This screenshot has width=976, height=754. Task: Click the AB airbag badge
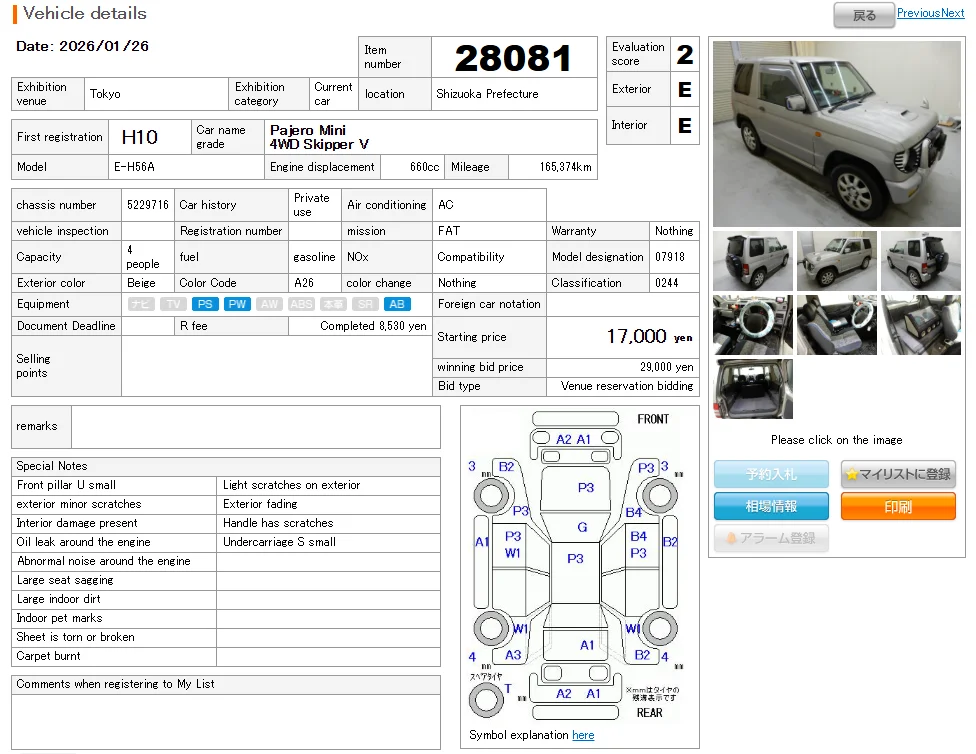pos(397,304)
